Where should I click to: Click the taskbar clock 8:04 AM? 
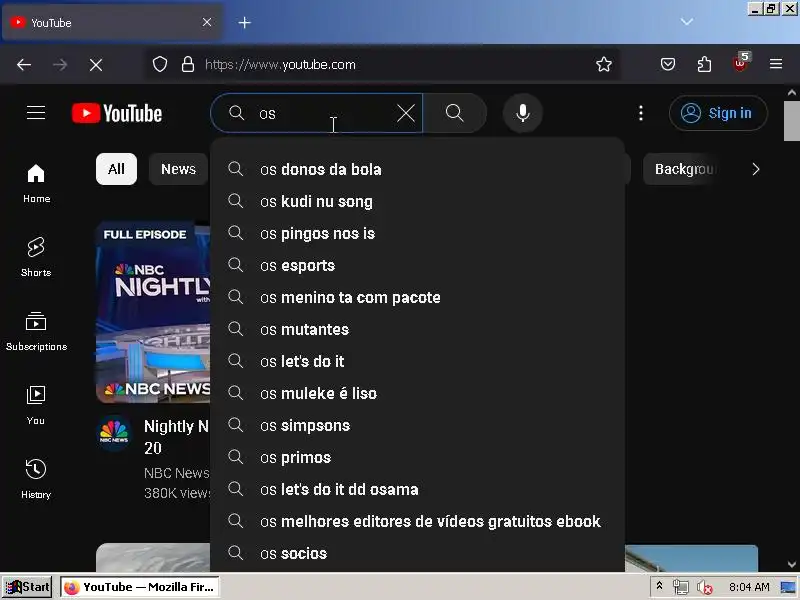(x=749, y=587)
